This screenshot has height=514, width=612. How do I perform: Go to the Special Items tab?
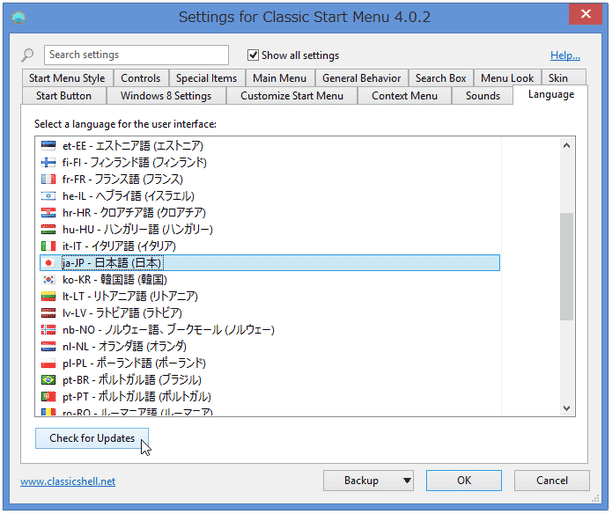[206, 78]
